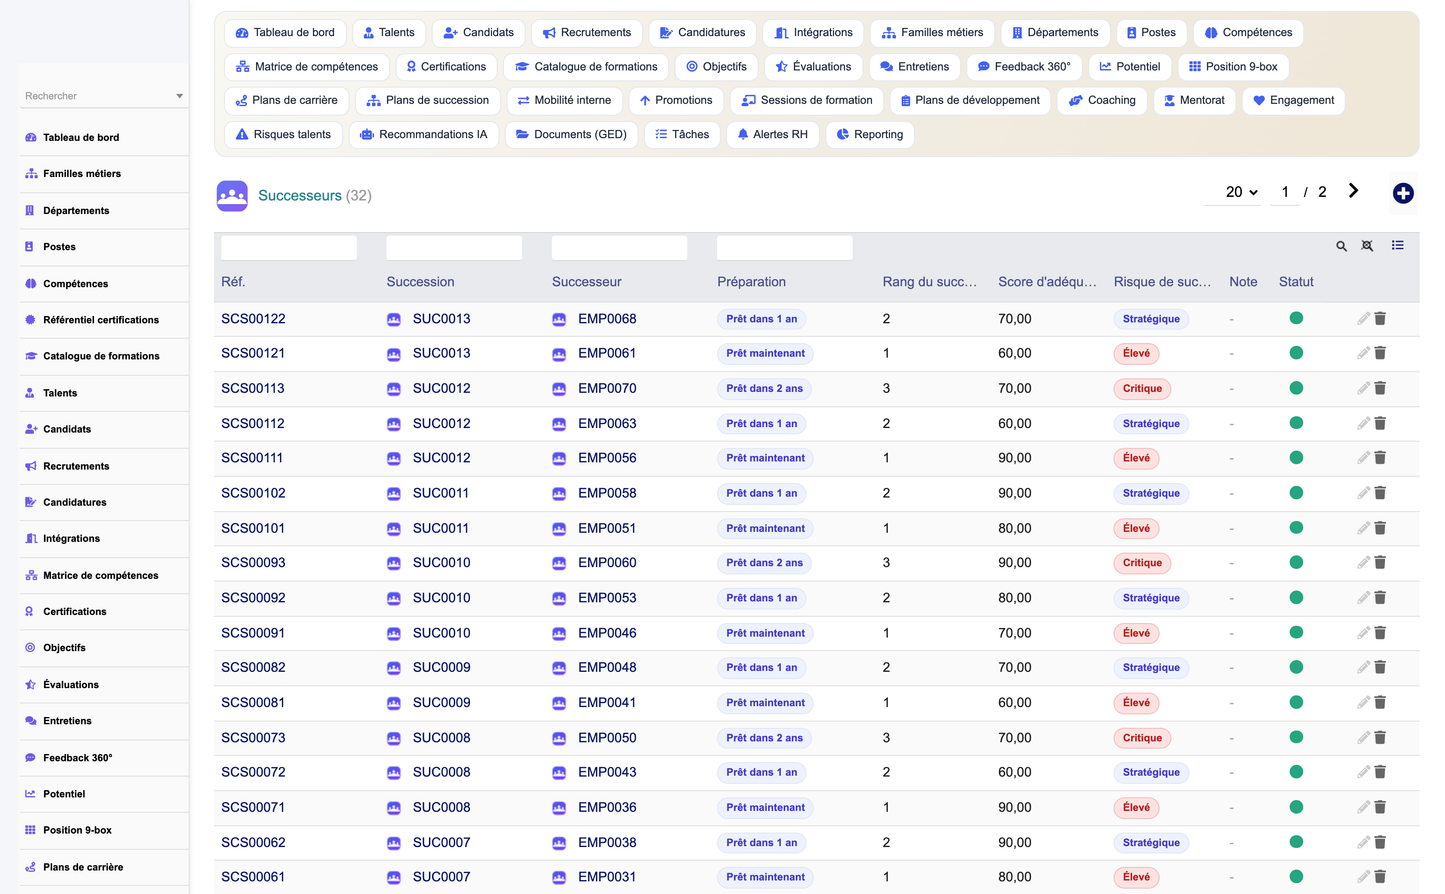Click trash icon for row SCS00113
1445x894 pixels.
click(1380, 388)
